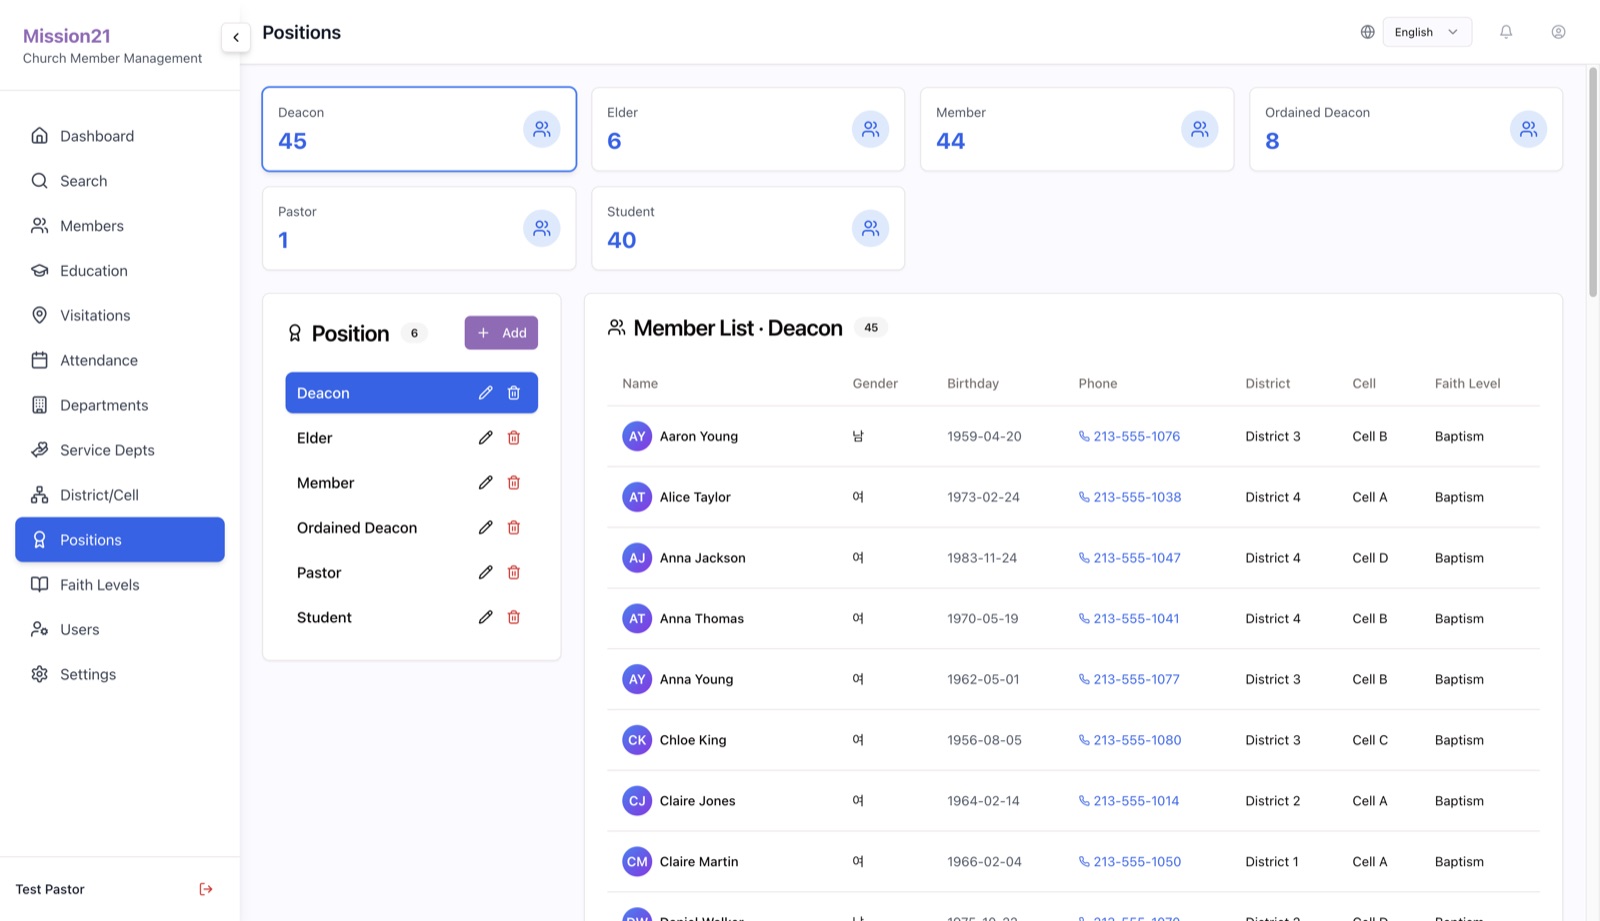Open the English language dropdown
Screen dimensions: 1600x921
pos(1427,32)
